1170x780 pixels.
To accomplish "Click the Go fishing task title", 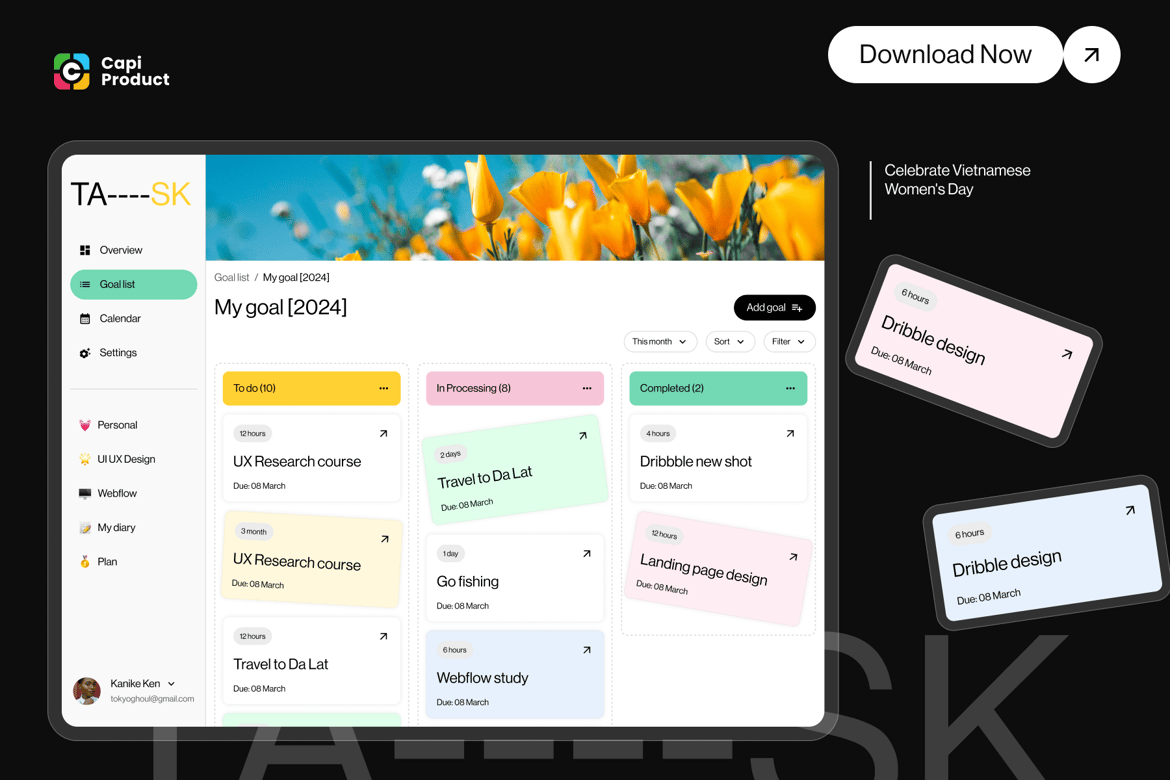I will click(x=468, y=581).
